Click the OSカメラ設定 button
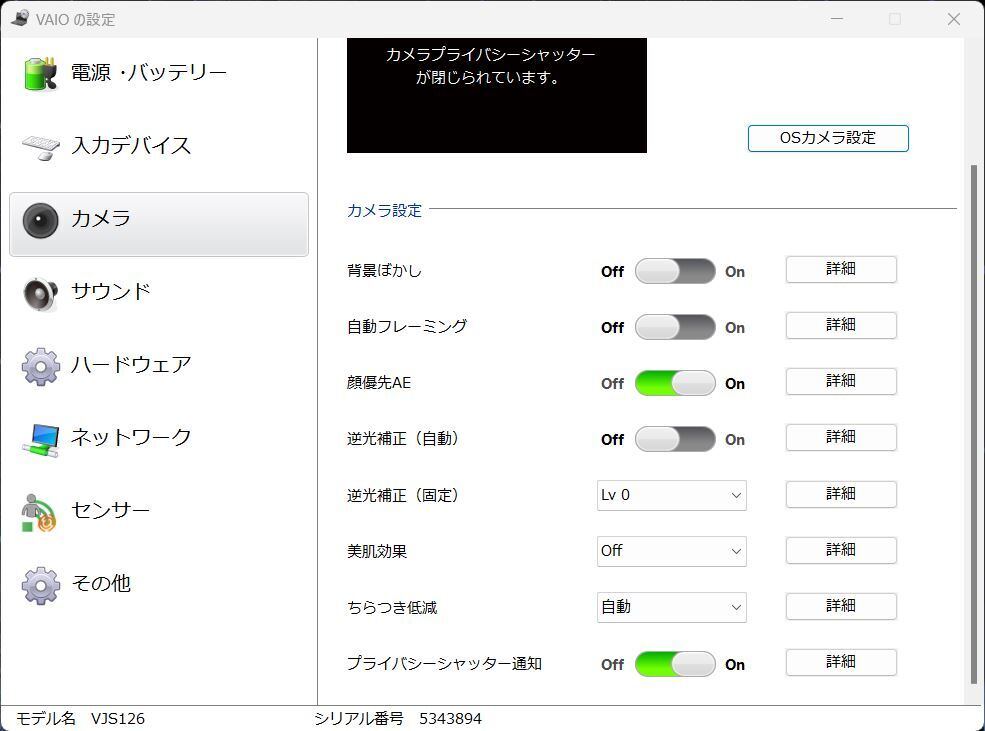This screenshot has width=985, height=731. pos(828,138)
